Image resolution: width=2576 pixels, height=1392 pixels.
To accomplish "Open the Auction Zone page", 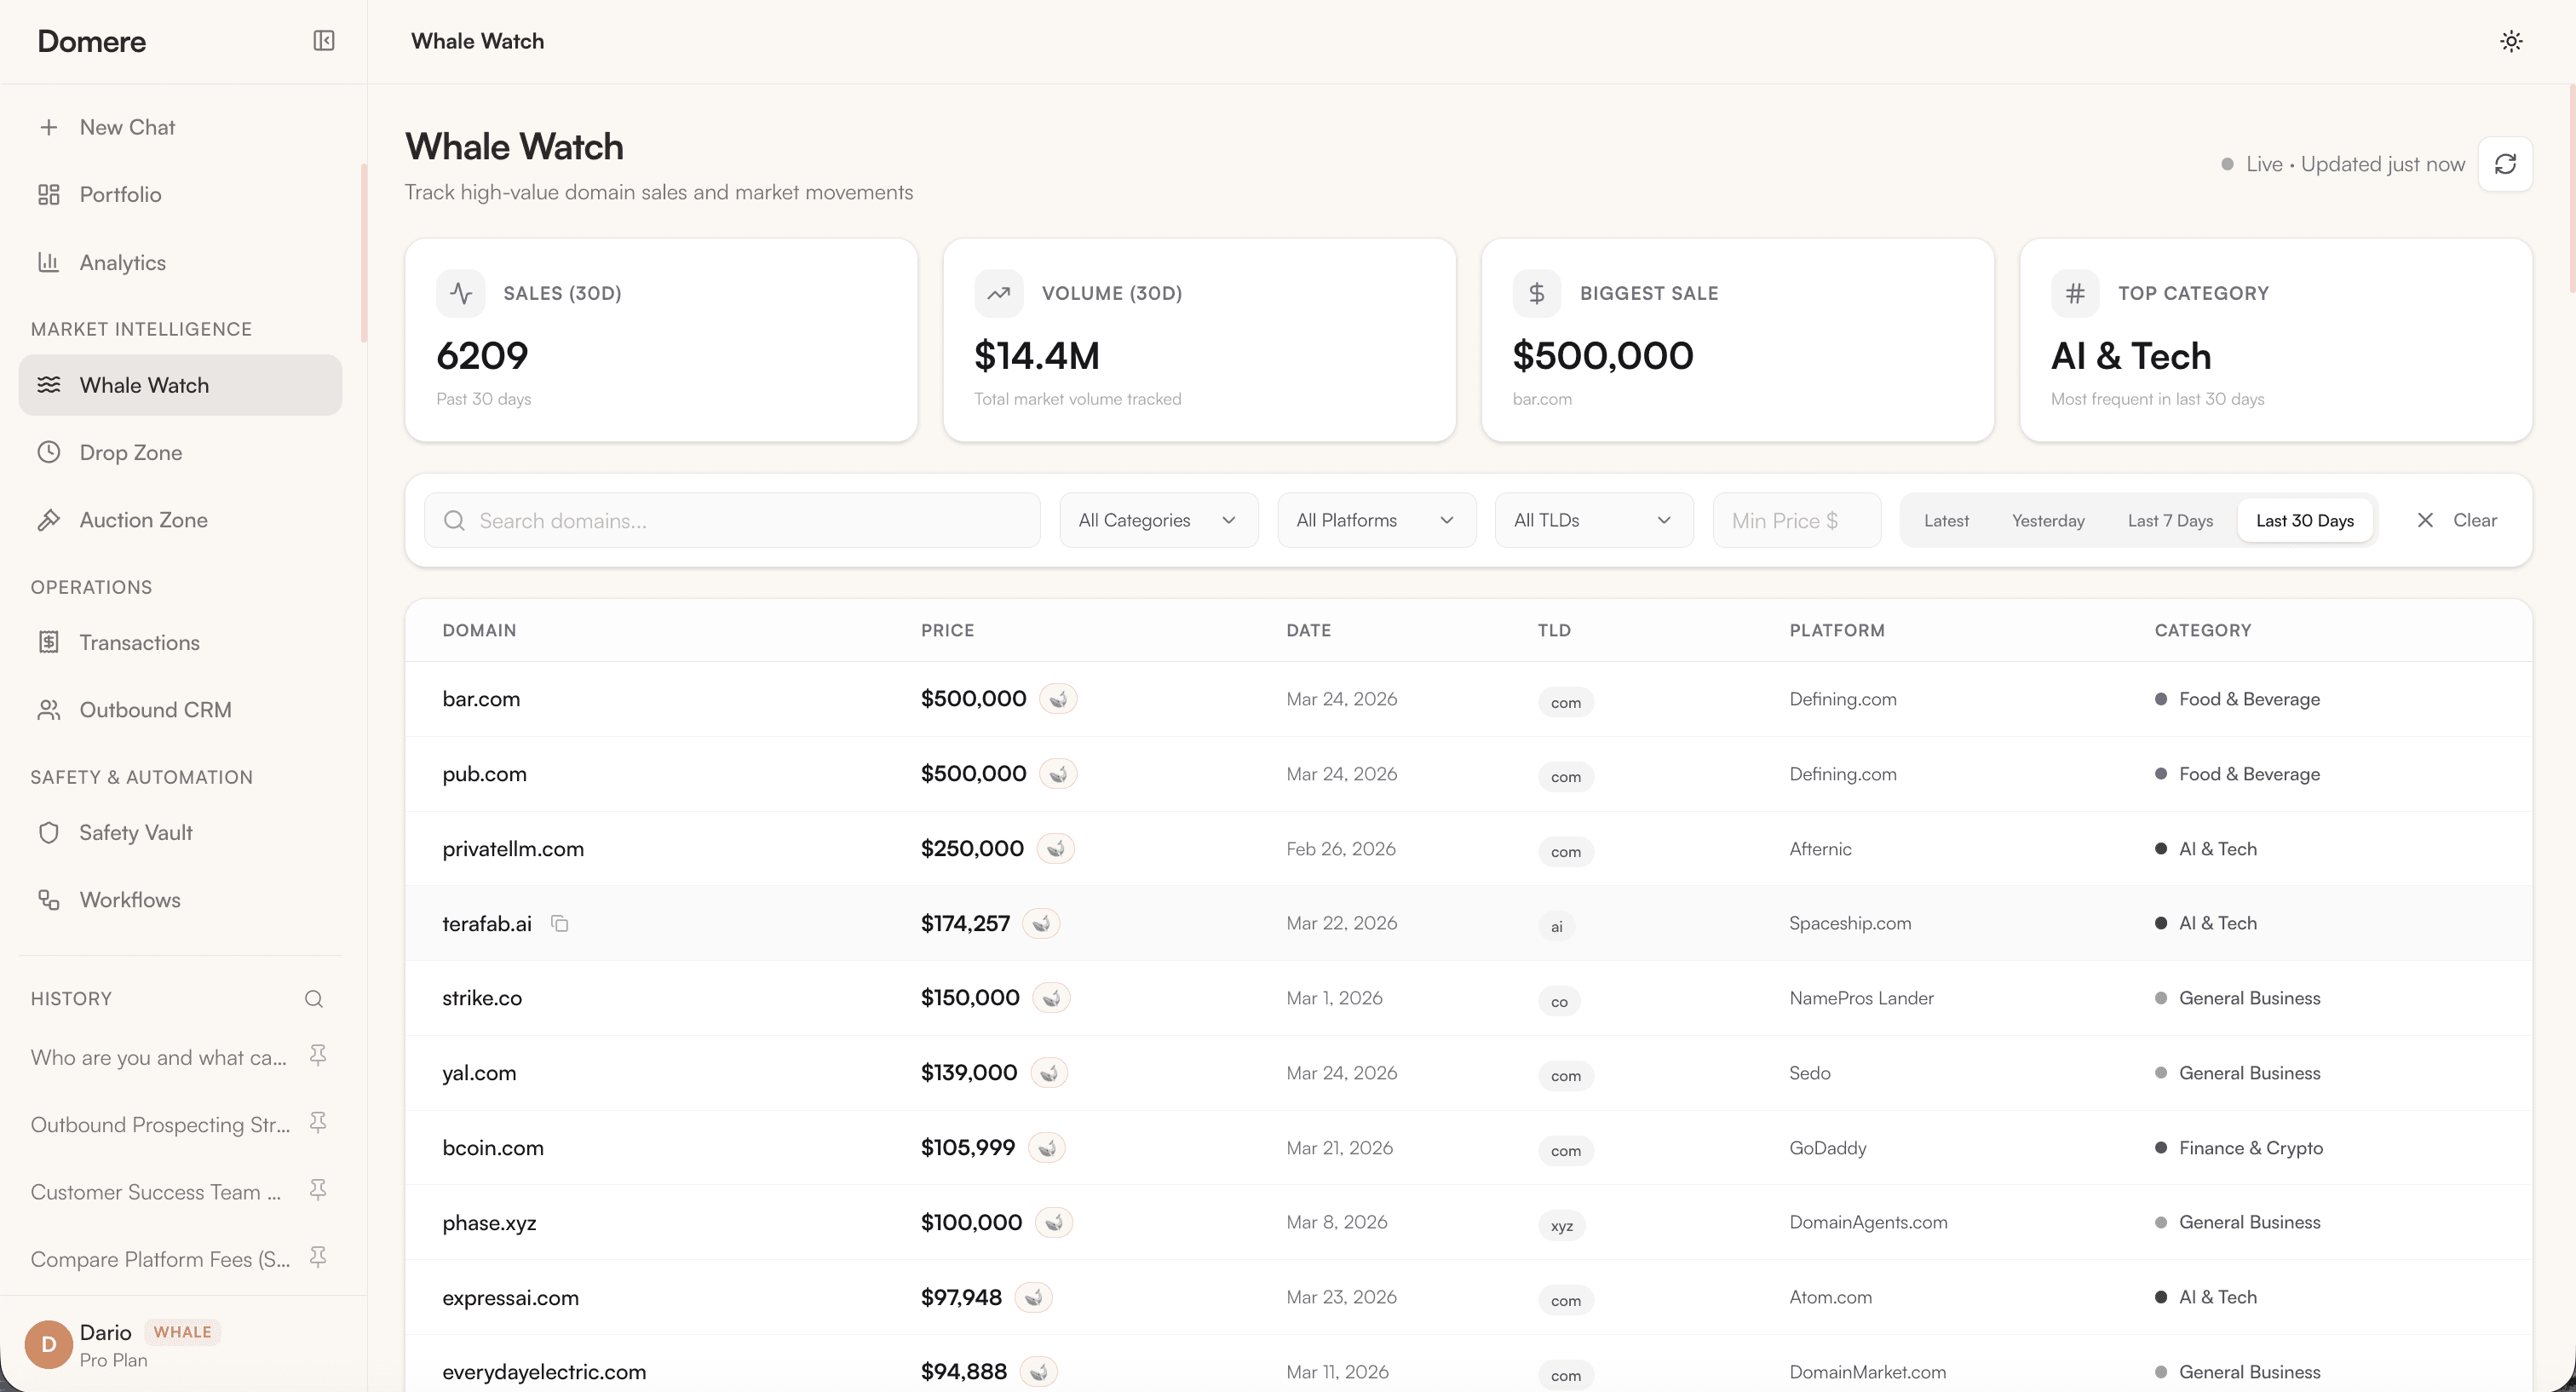I will point(143,520).
